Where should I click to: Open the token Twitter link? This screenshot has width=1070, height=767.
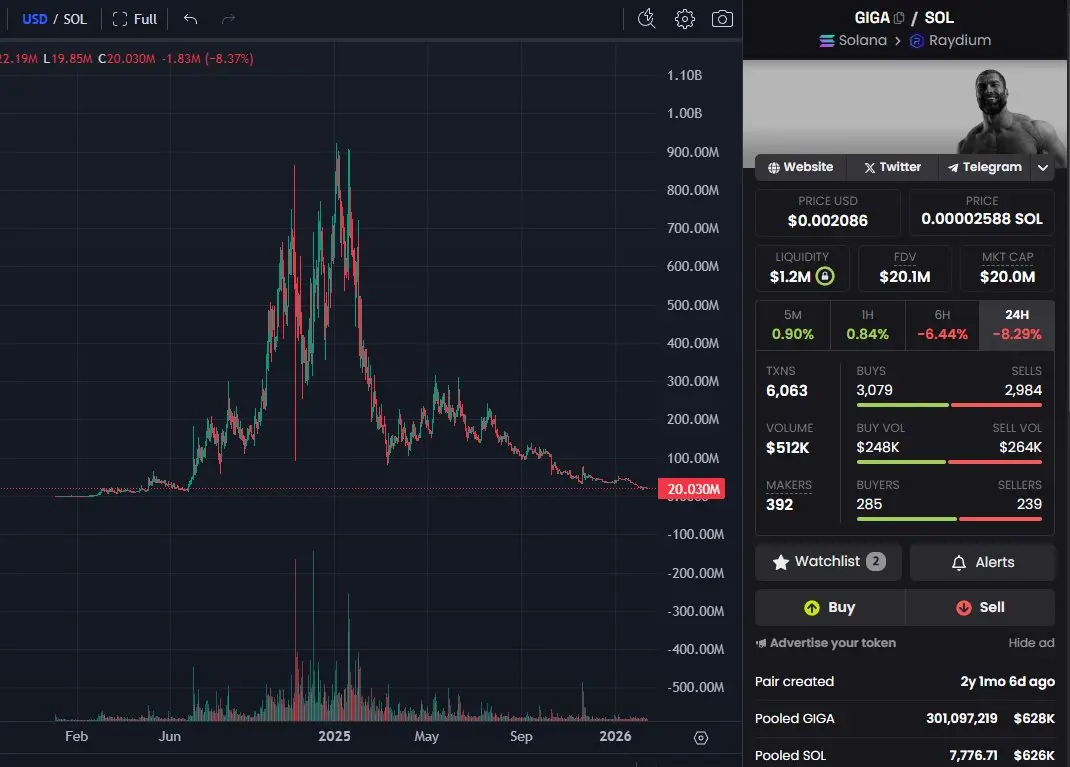click(893, 167)
